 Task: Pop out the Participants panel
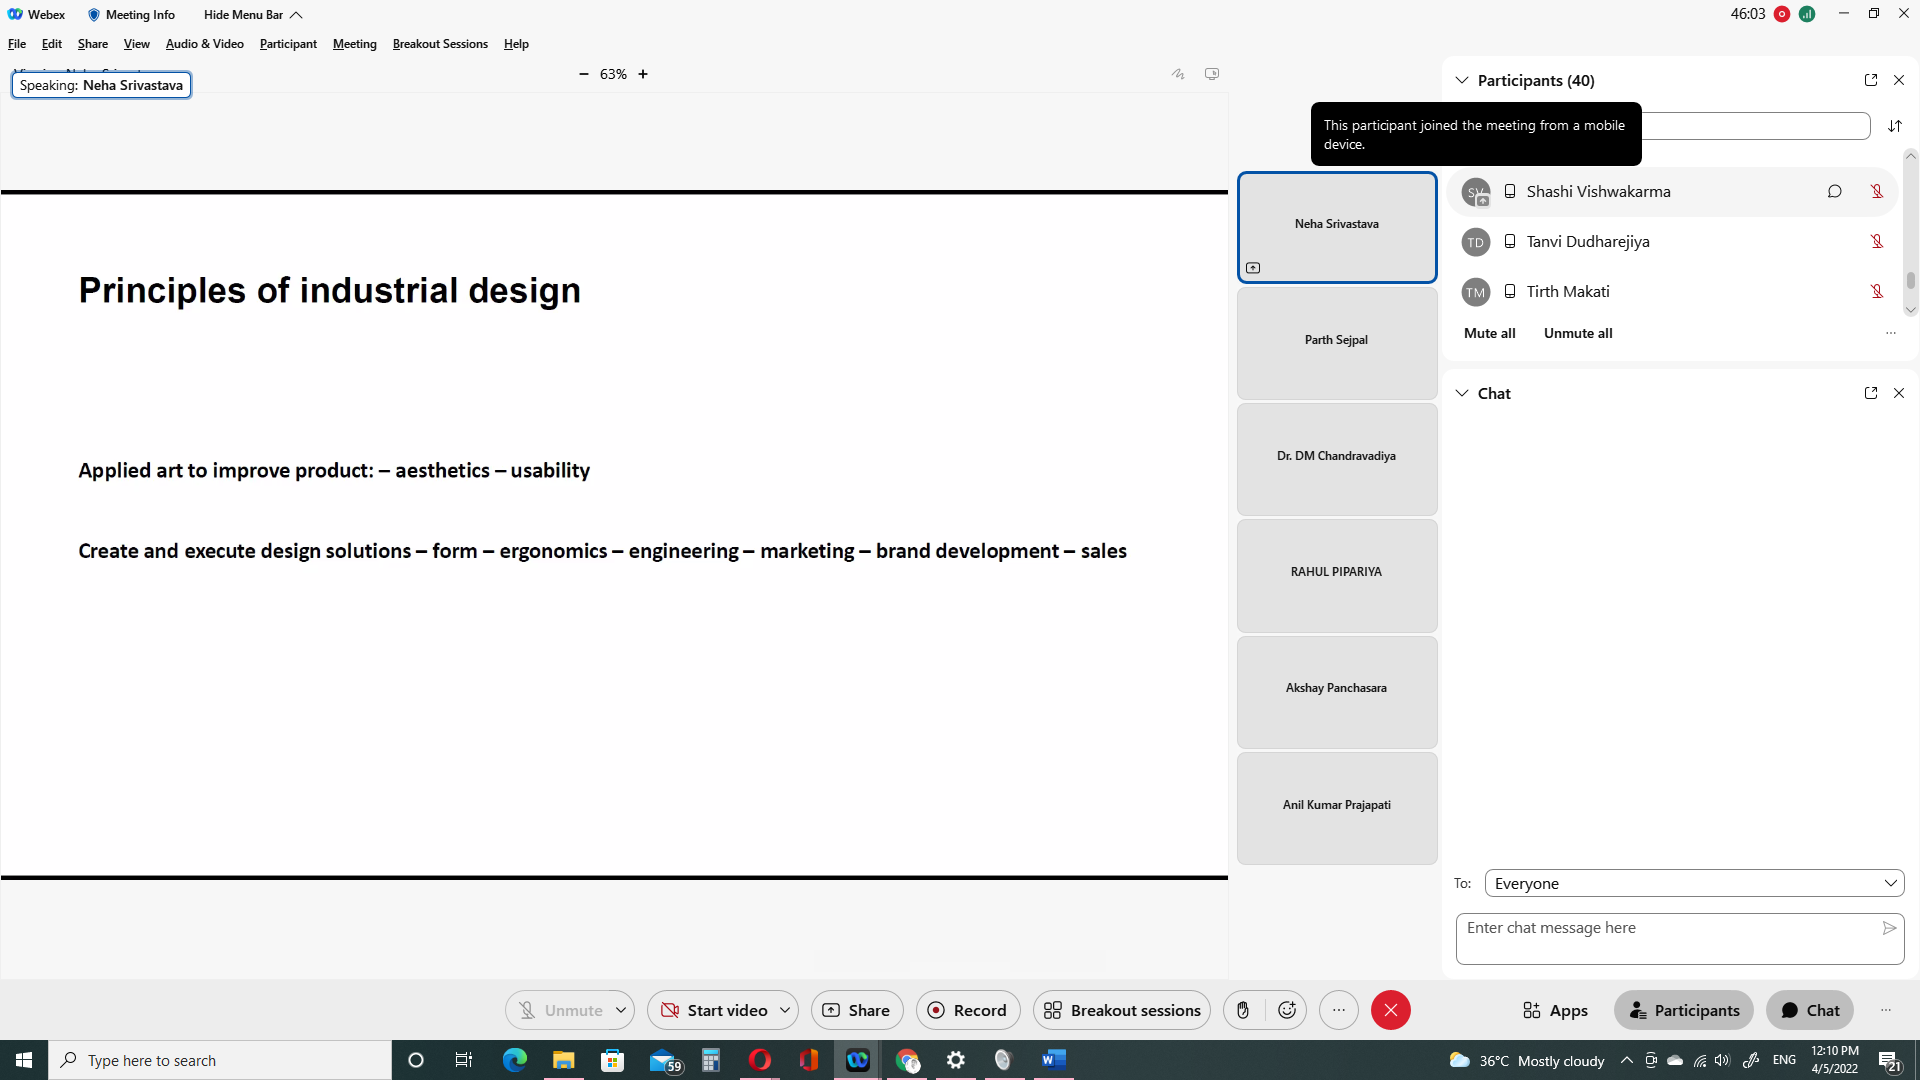click(x=1870, y=80)
